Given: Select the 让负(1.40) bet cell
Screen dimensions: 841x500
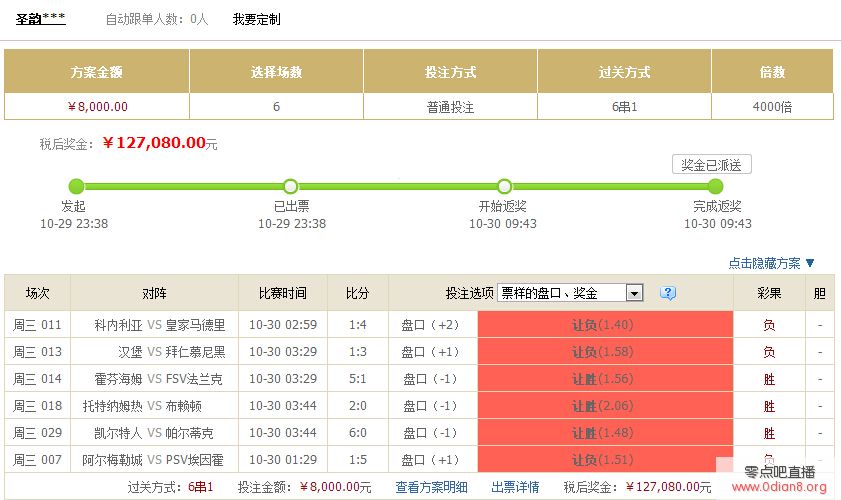Looking at the screenshot, I should pos(603,325).
